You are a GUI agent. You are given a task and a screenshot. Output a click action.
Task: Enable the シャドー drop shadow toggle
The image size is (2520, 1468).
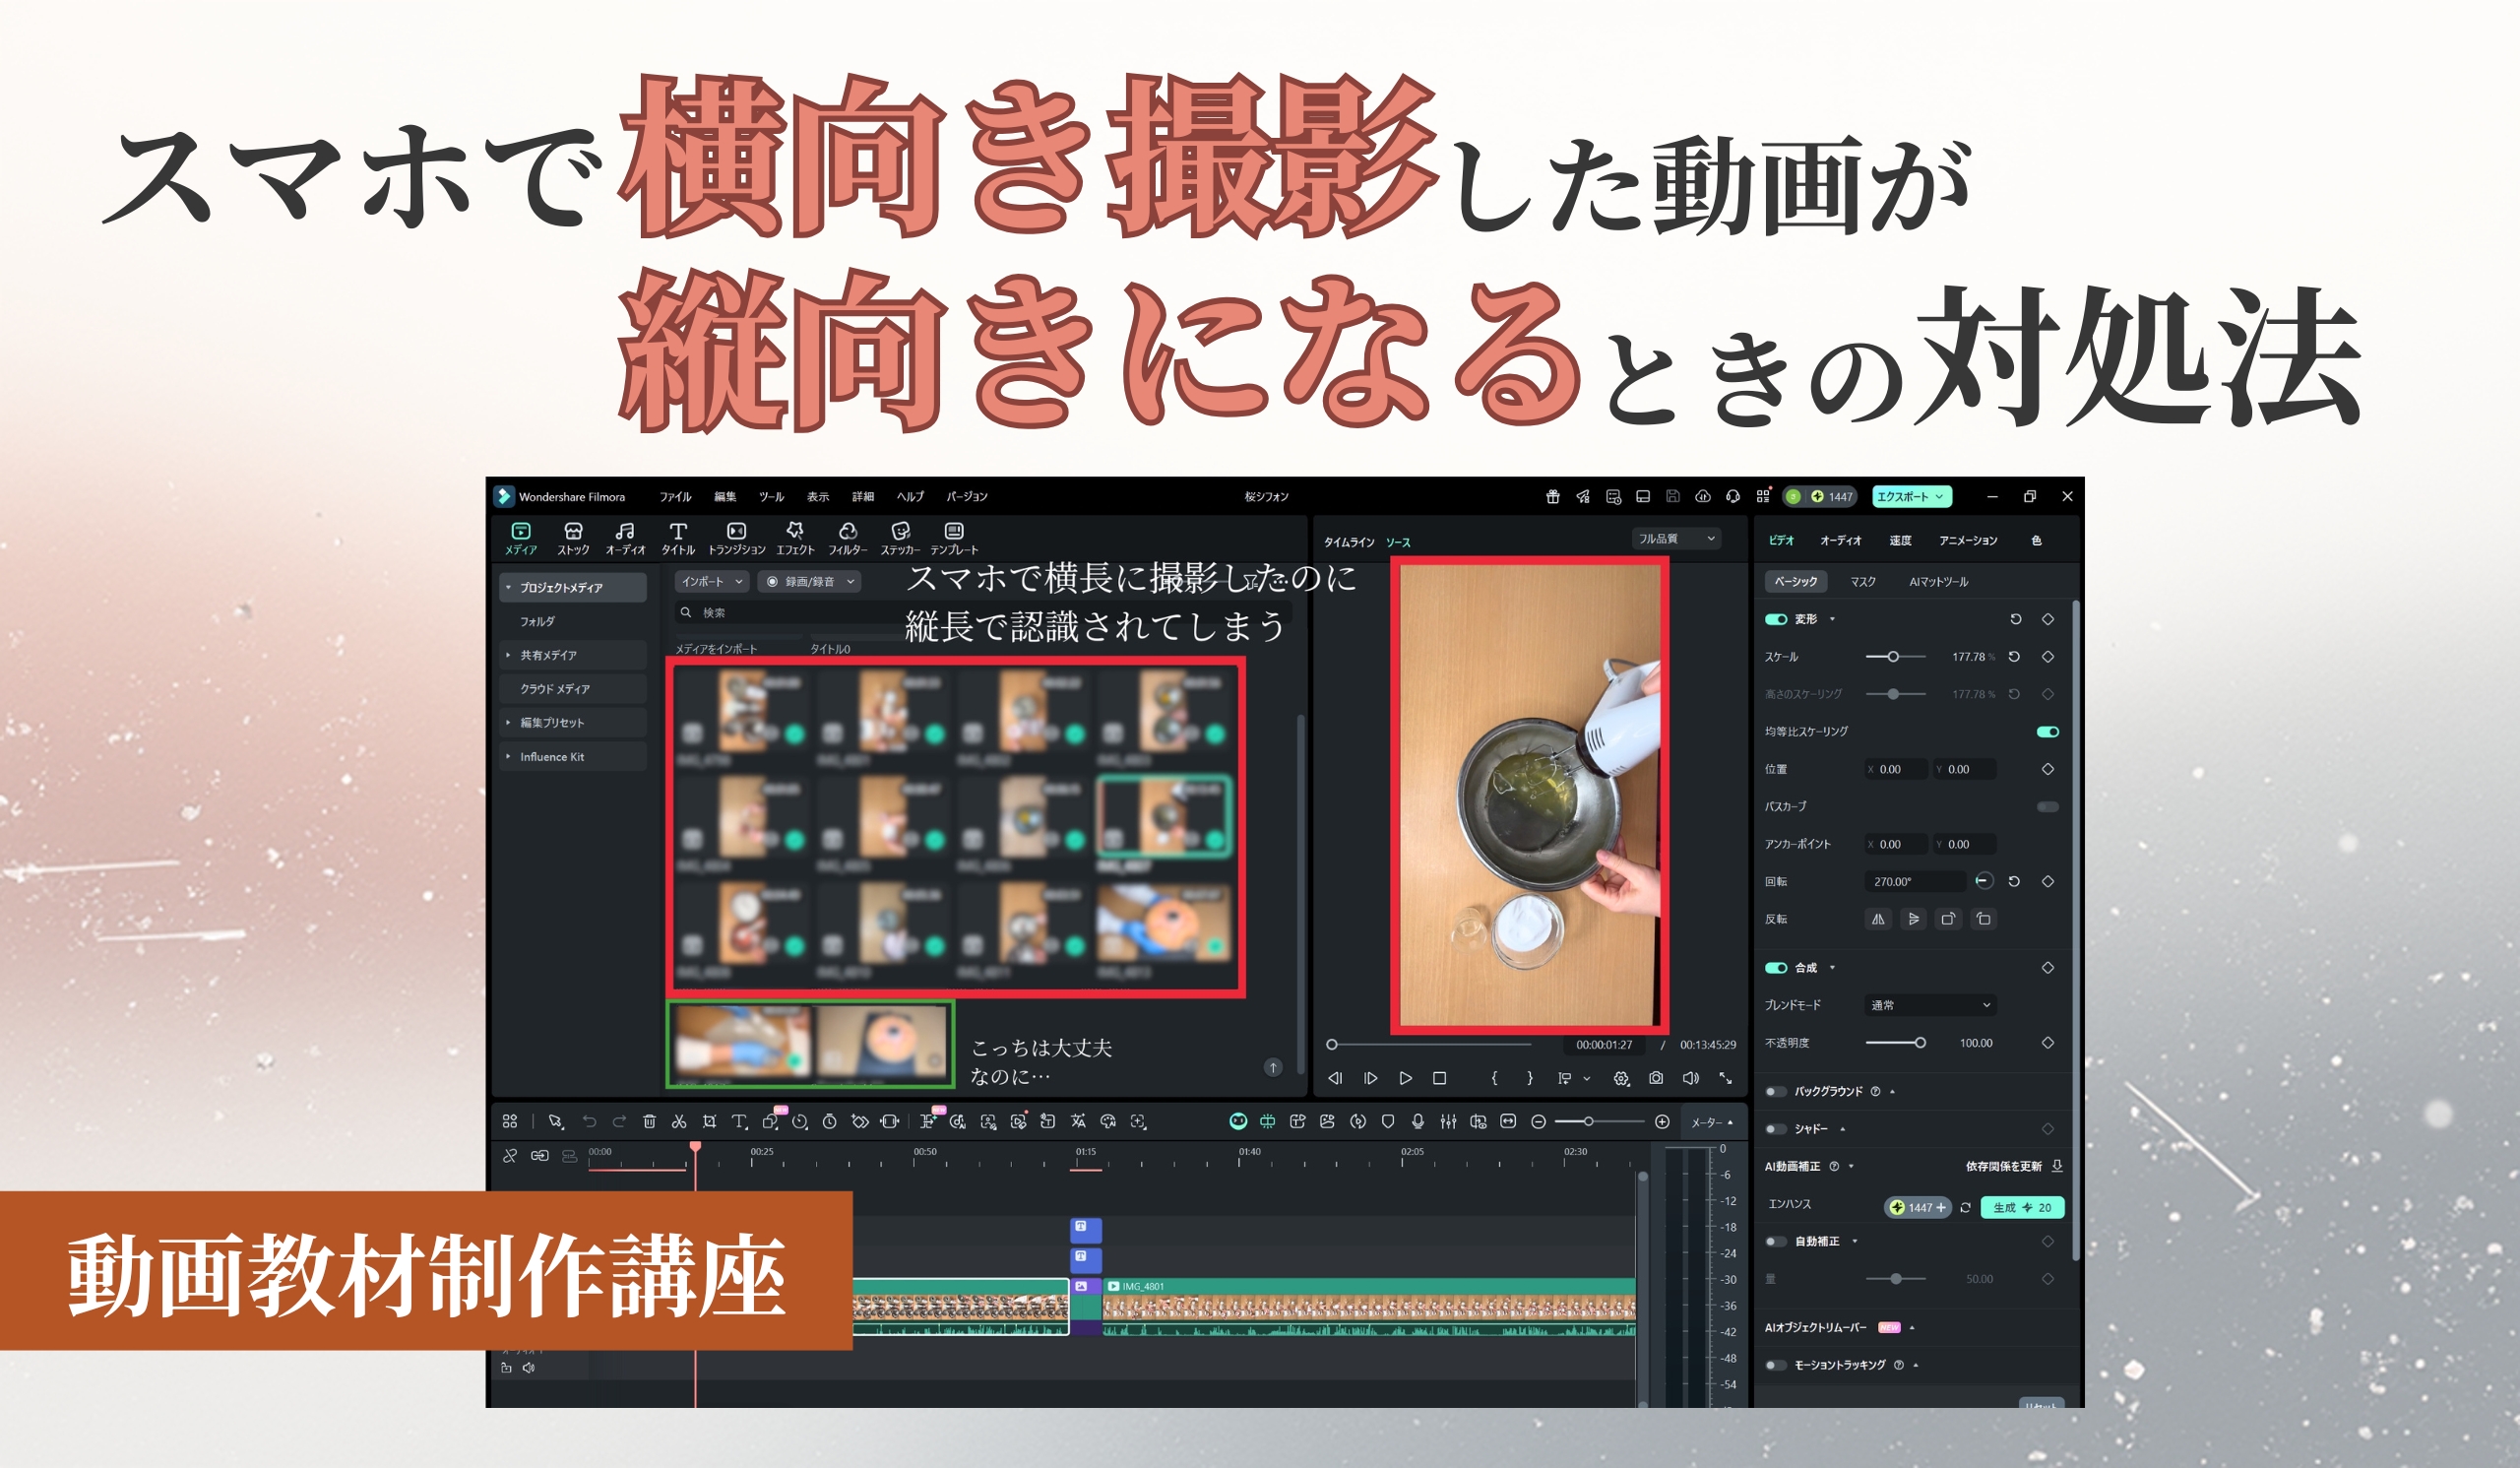[x=1776, y=1129]
